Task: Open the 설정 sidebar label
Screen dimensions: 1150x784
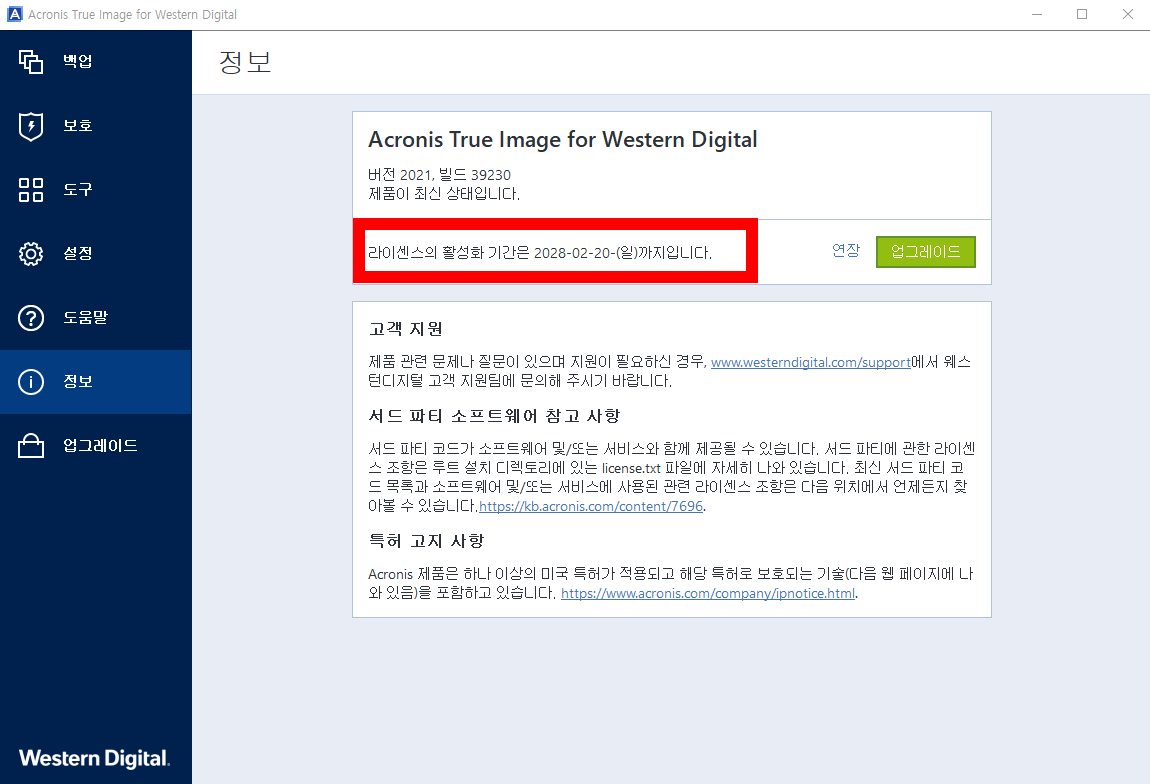Action: tap(78, 254)
